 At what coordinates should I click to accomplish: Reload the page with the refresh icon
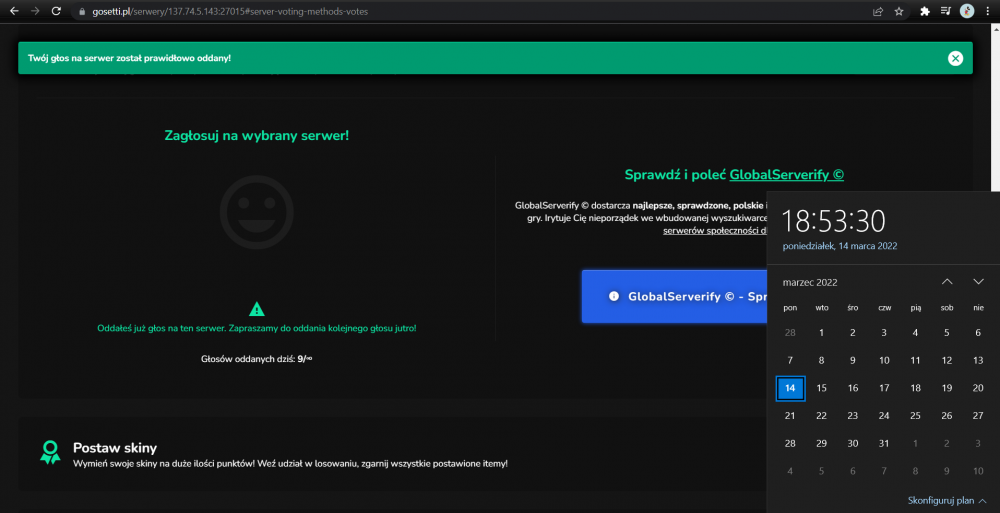click(56, 11)
